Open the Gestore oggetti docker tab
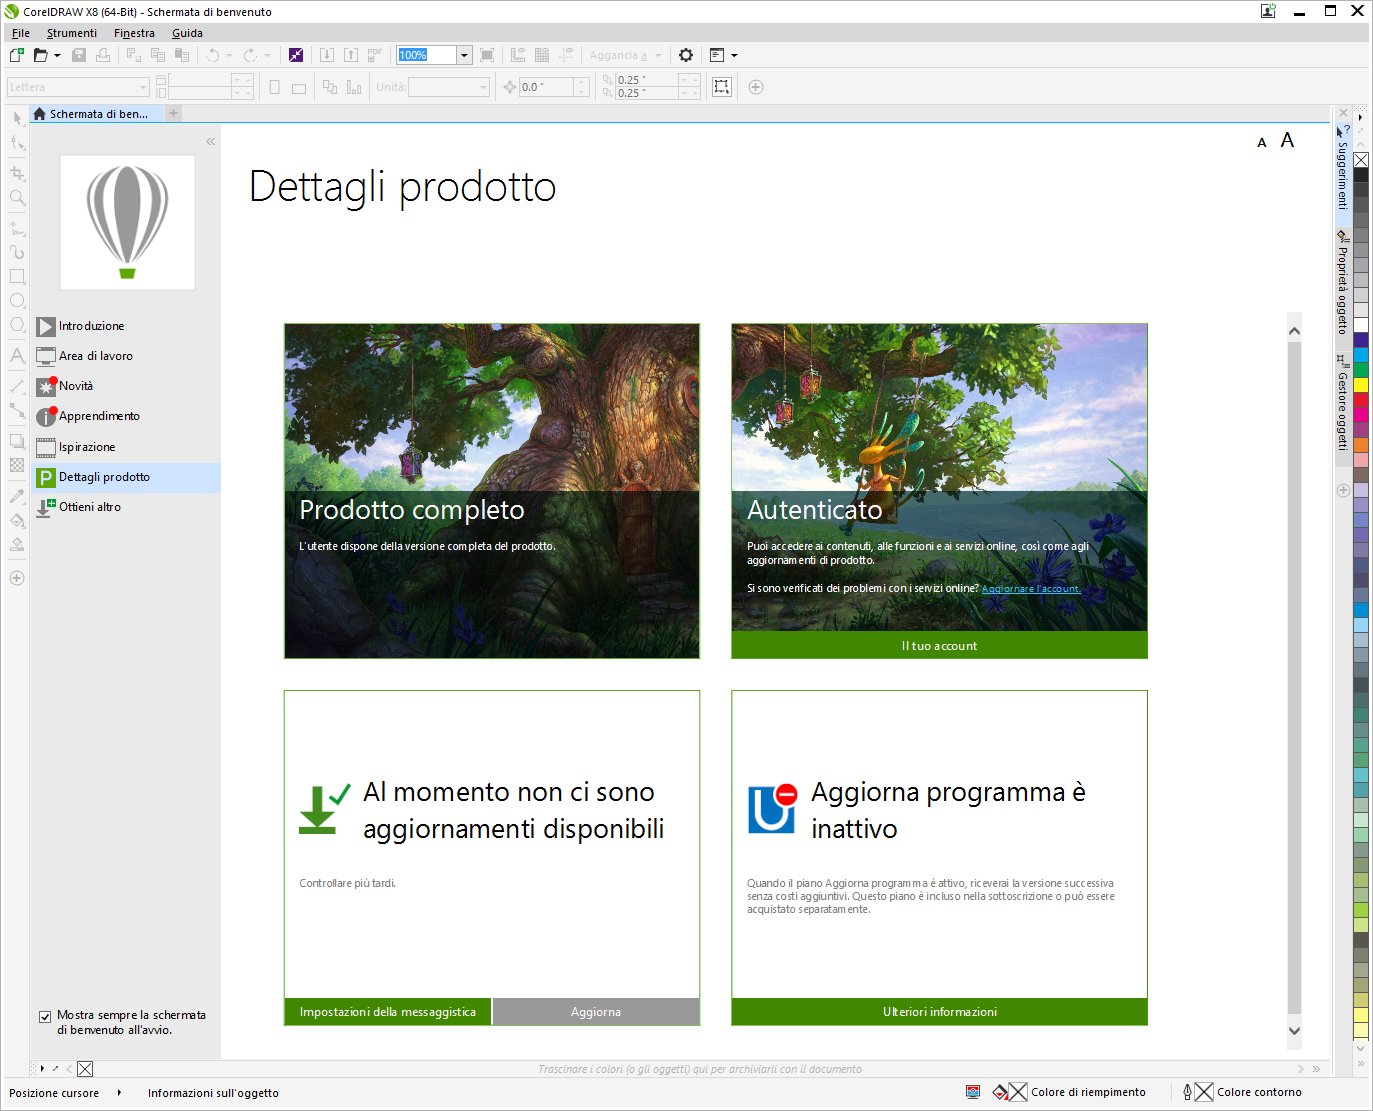The width and height of the screenshot is (1373, 1111). [1343, 402]
